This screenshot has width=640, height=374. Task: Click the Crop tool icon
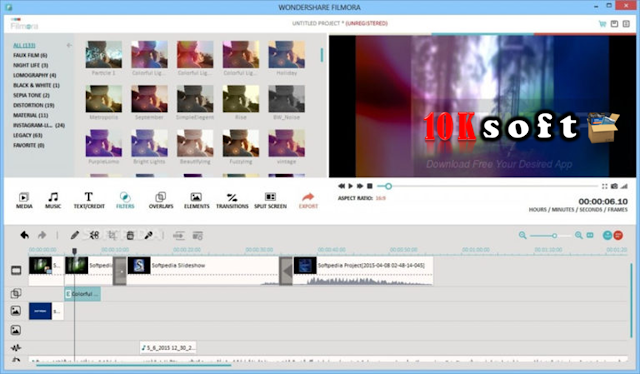click(113, 235)
